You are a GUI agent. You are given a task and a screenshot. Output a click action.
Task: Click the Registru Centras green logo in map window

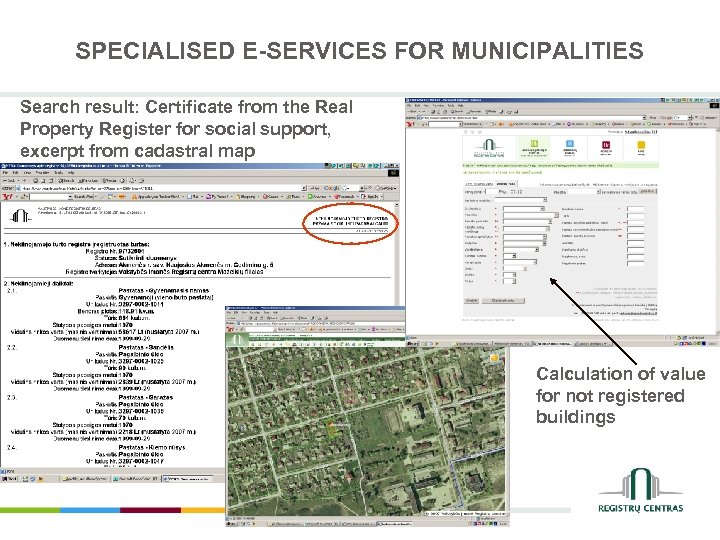[238, 340]
